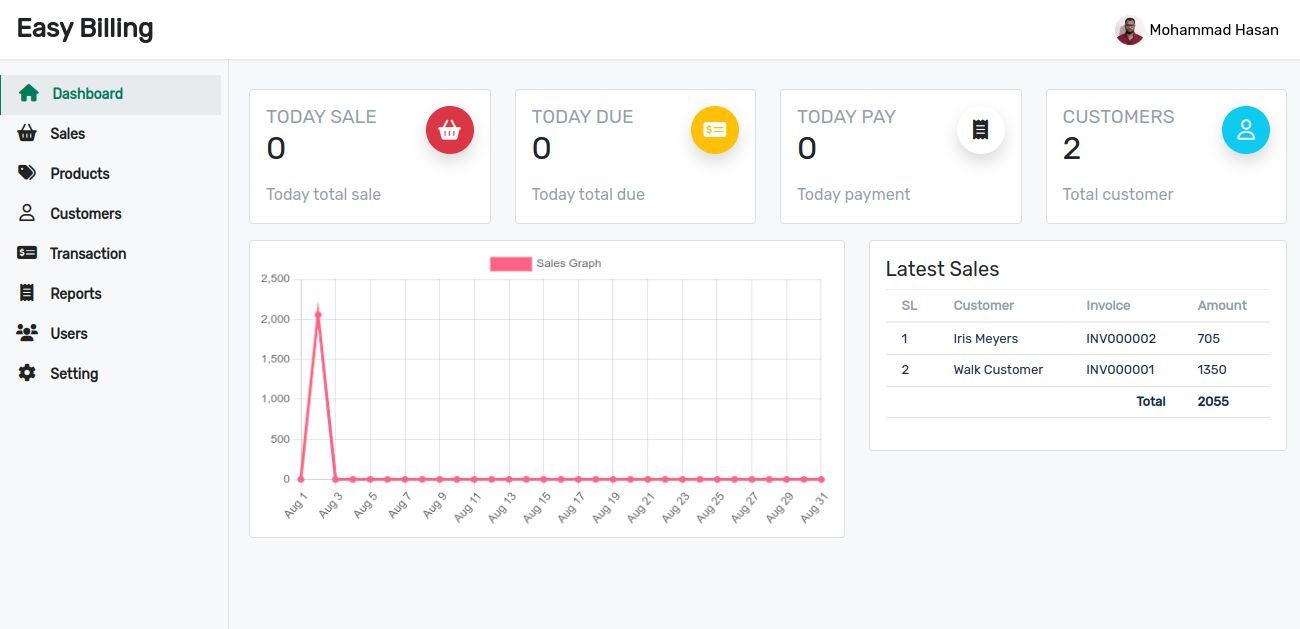
Task: Click the Reports receipt icon in sidebar
Action: [x=27, y=293]
